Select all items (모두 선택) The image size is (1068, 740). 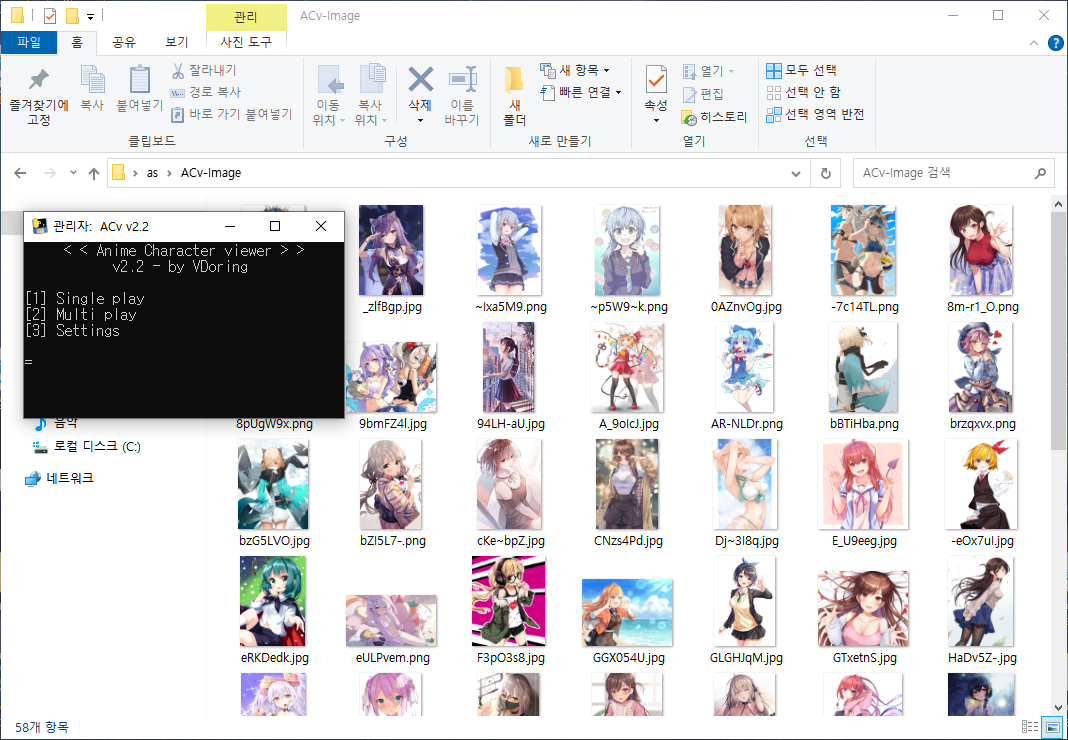coord(802,70)
